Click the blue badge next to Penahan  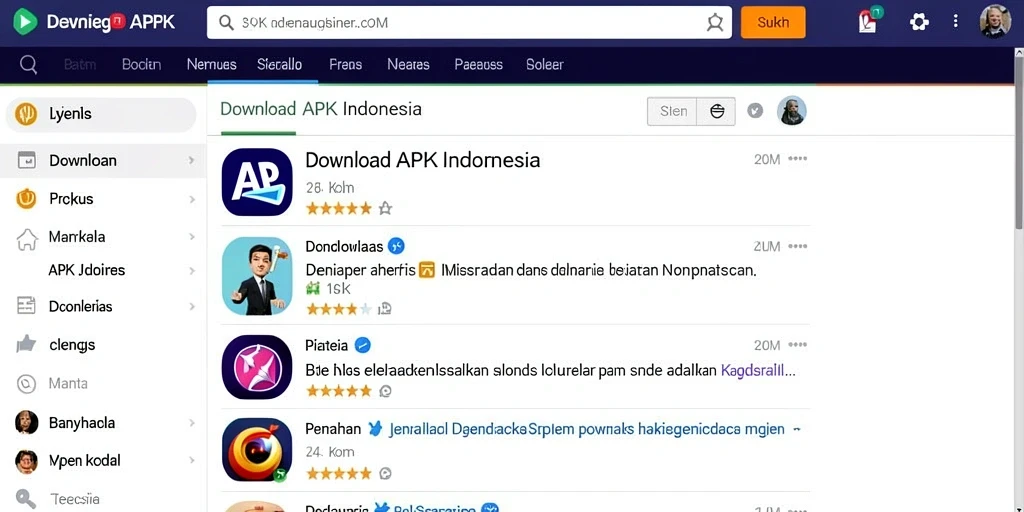pos(375,429)
